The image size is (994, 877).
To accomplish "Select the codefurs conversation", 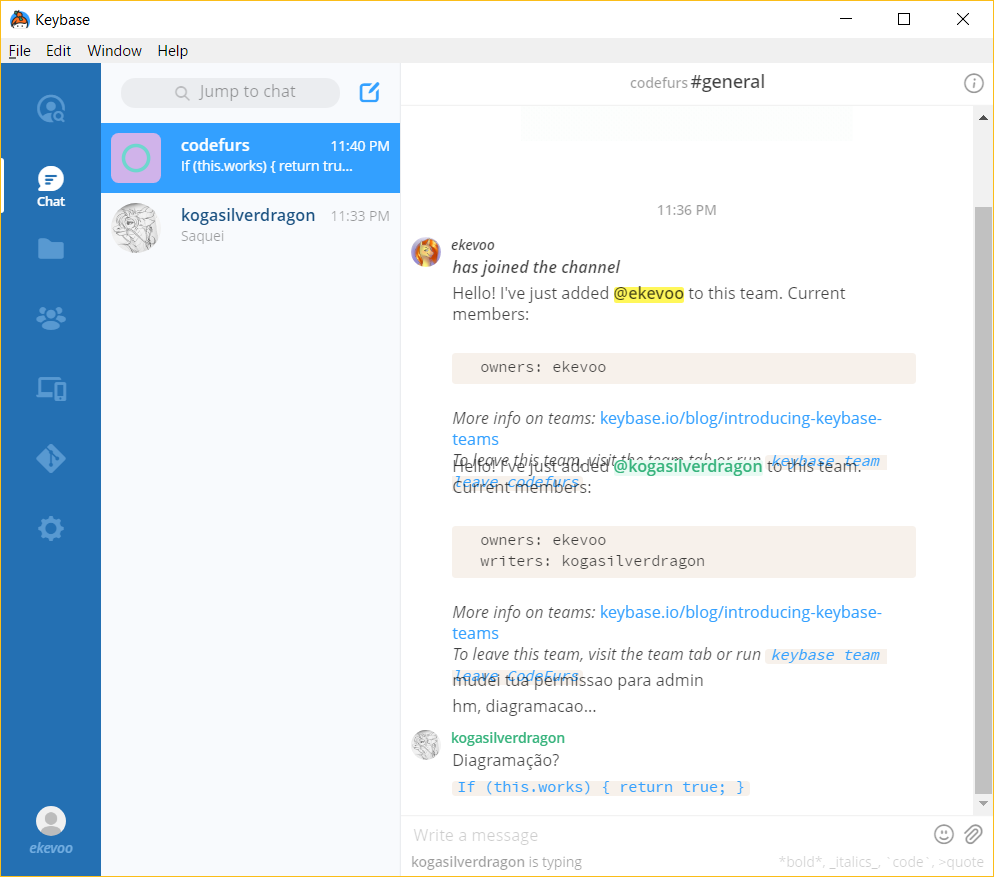I will [x=250, y=158].
